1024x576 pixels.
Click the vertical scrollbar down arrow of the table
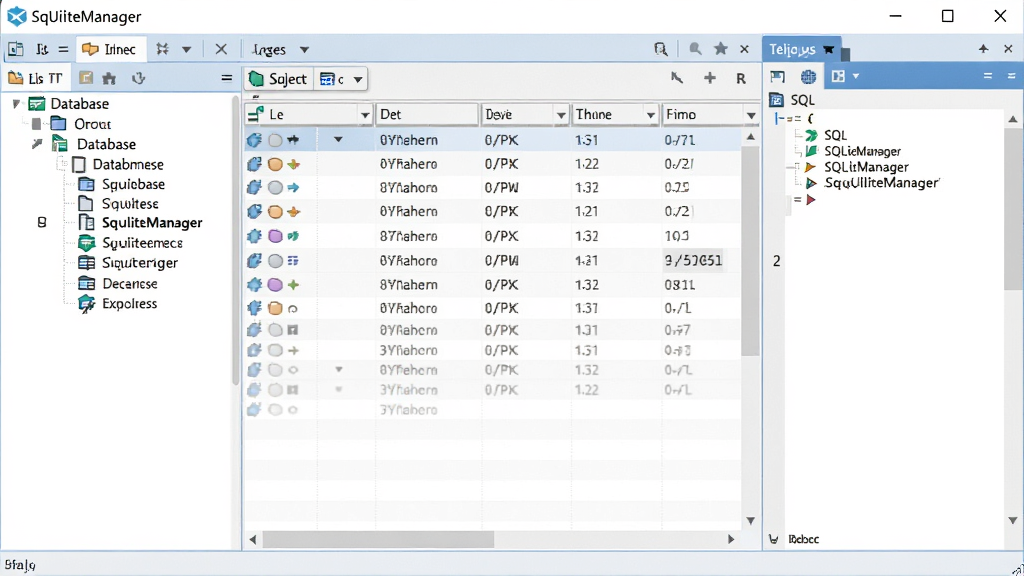[751, 520]
